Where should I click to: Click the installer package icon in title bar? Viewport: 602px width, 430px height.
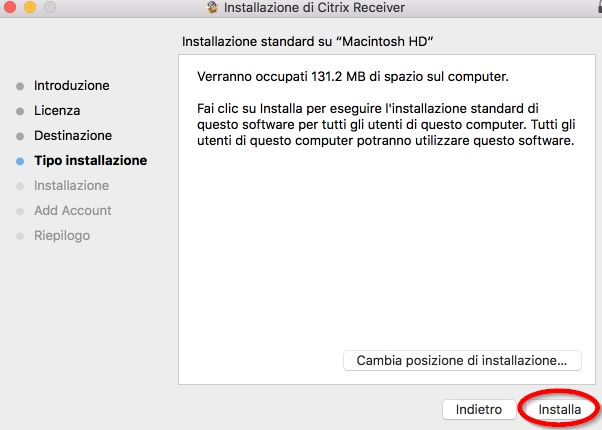pyautogui.click(x=212, y=9)
